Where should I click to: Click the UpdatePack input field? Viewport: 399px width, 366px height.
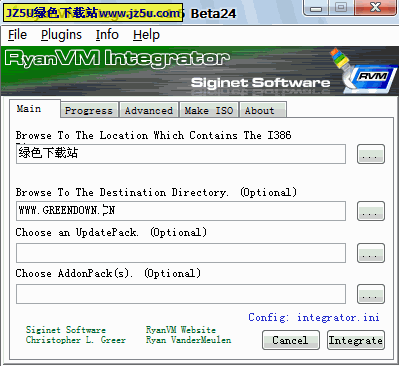(x=181, y=253)
